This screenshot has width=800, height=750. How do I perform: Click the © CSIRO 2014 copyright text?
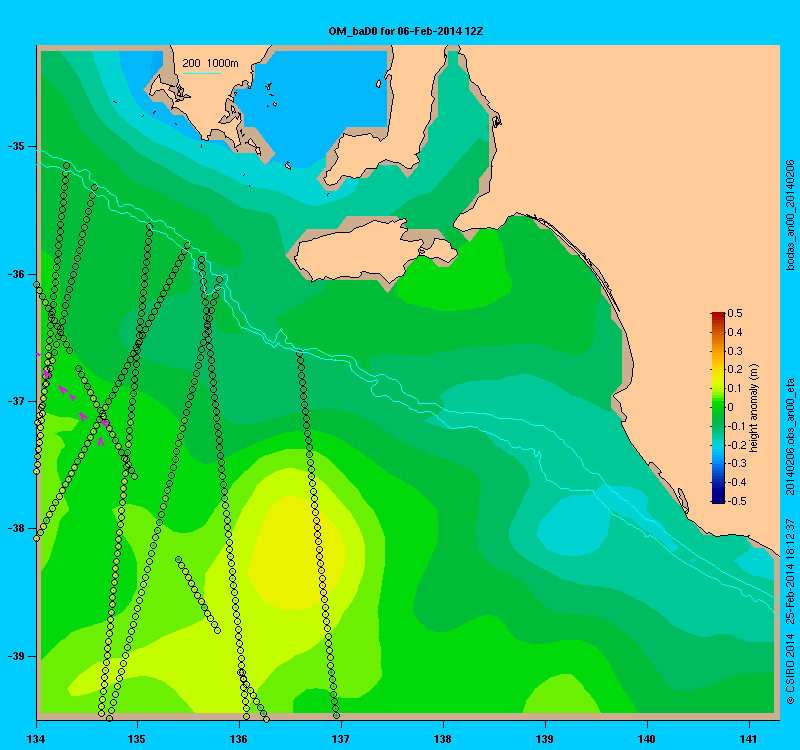click(790, 670)
